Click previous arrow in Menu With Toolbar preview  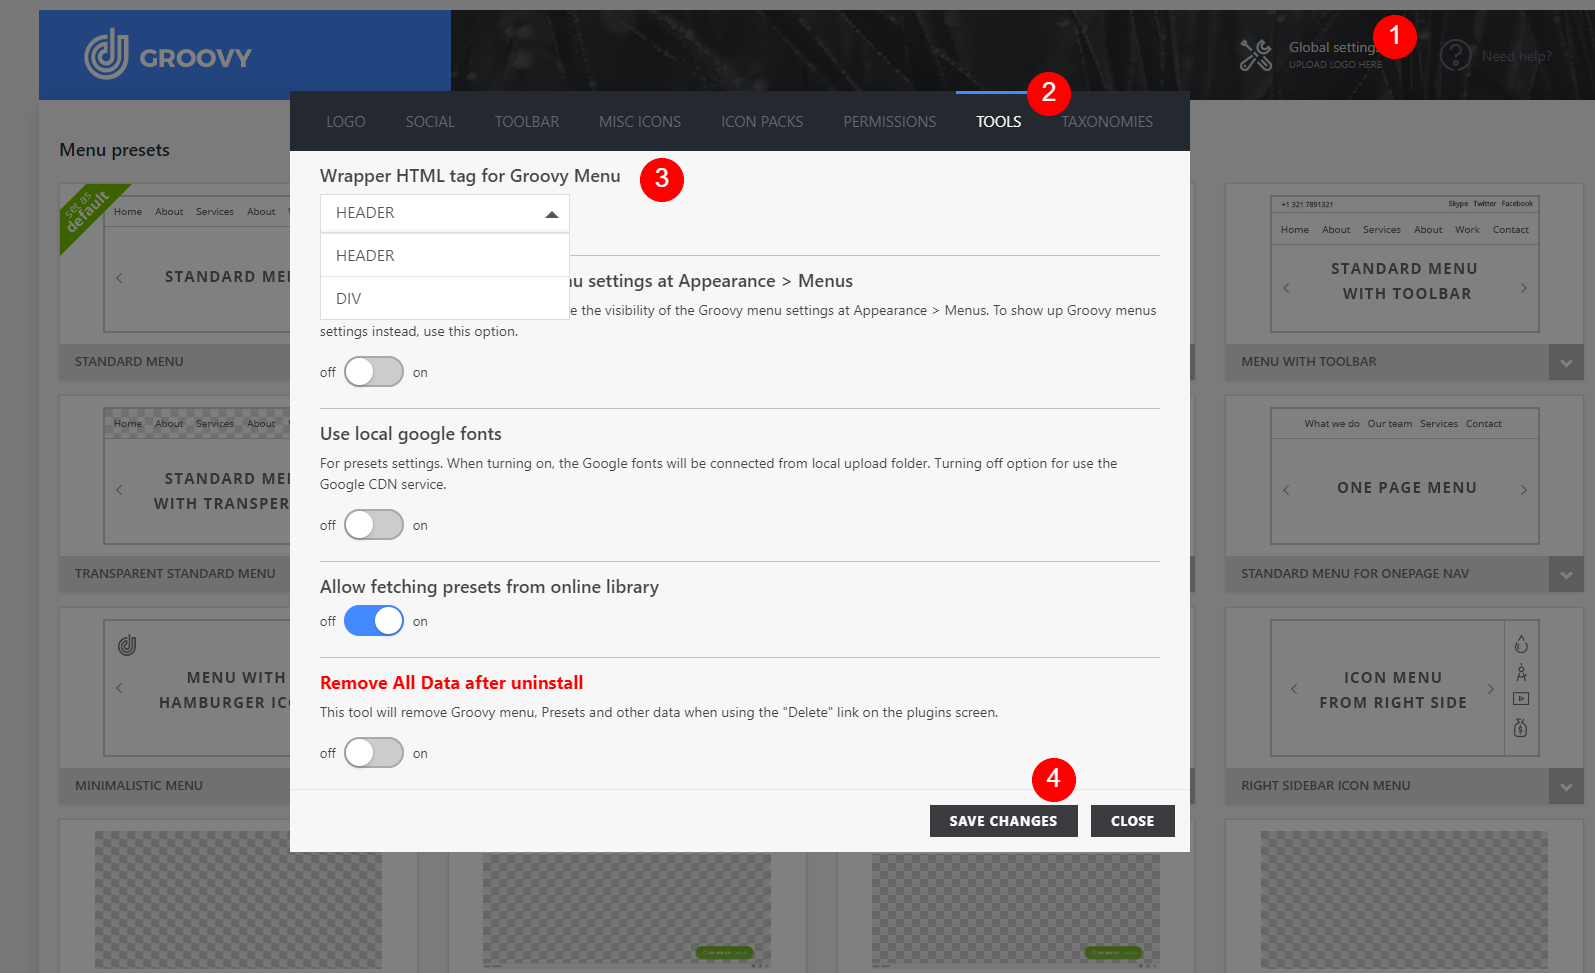1286,288
